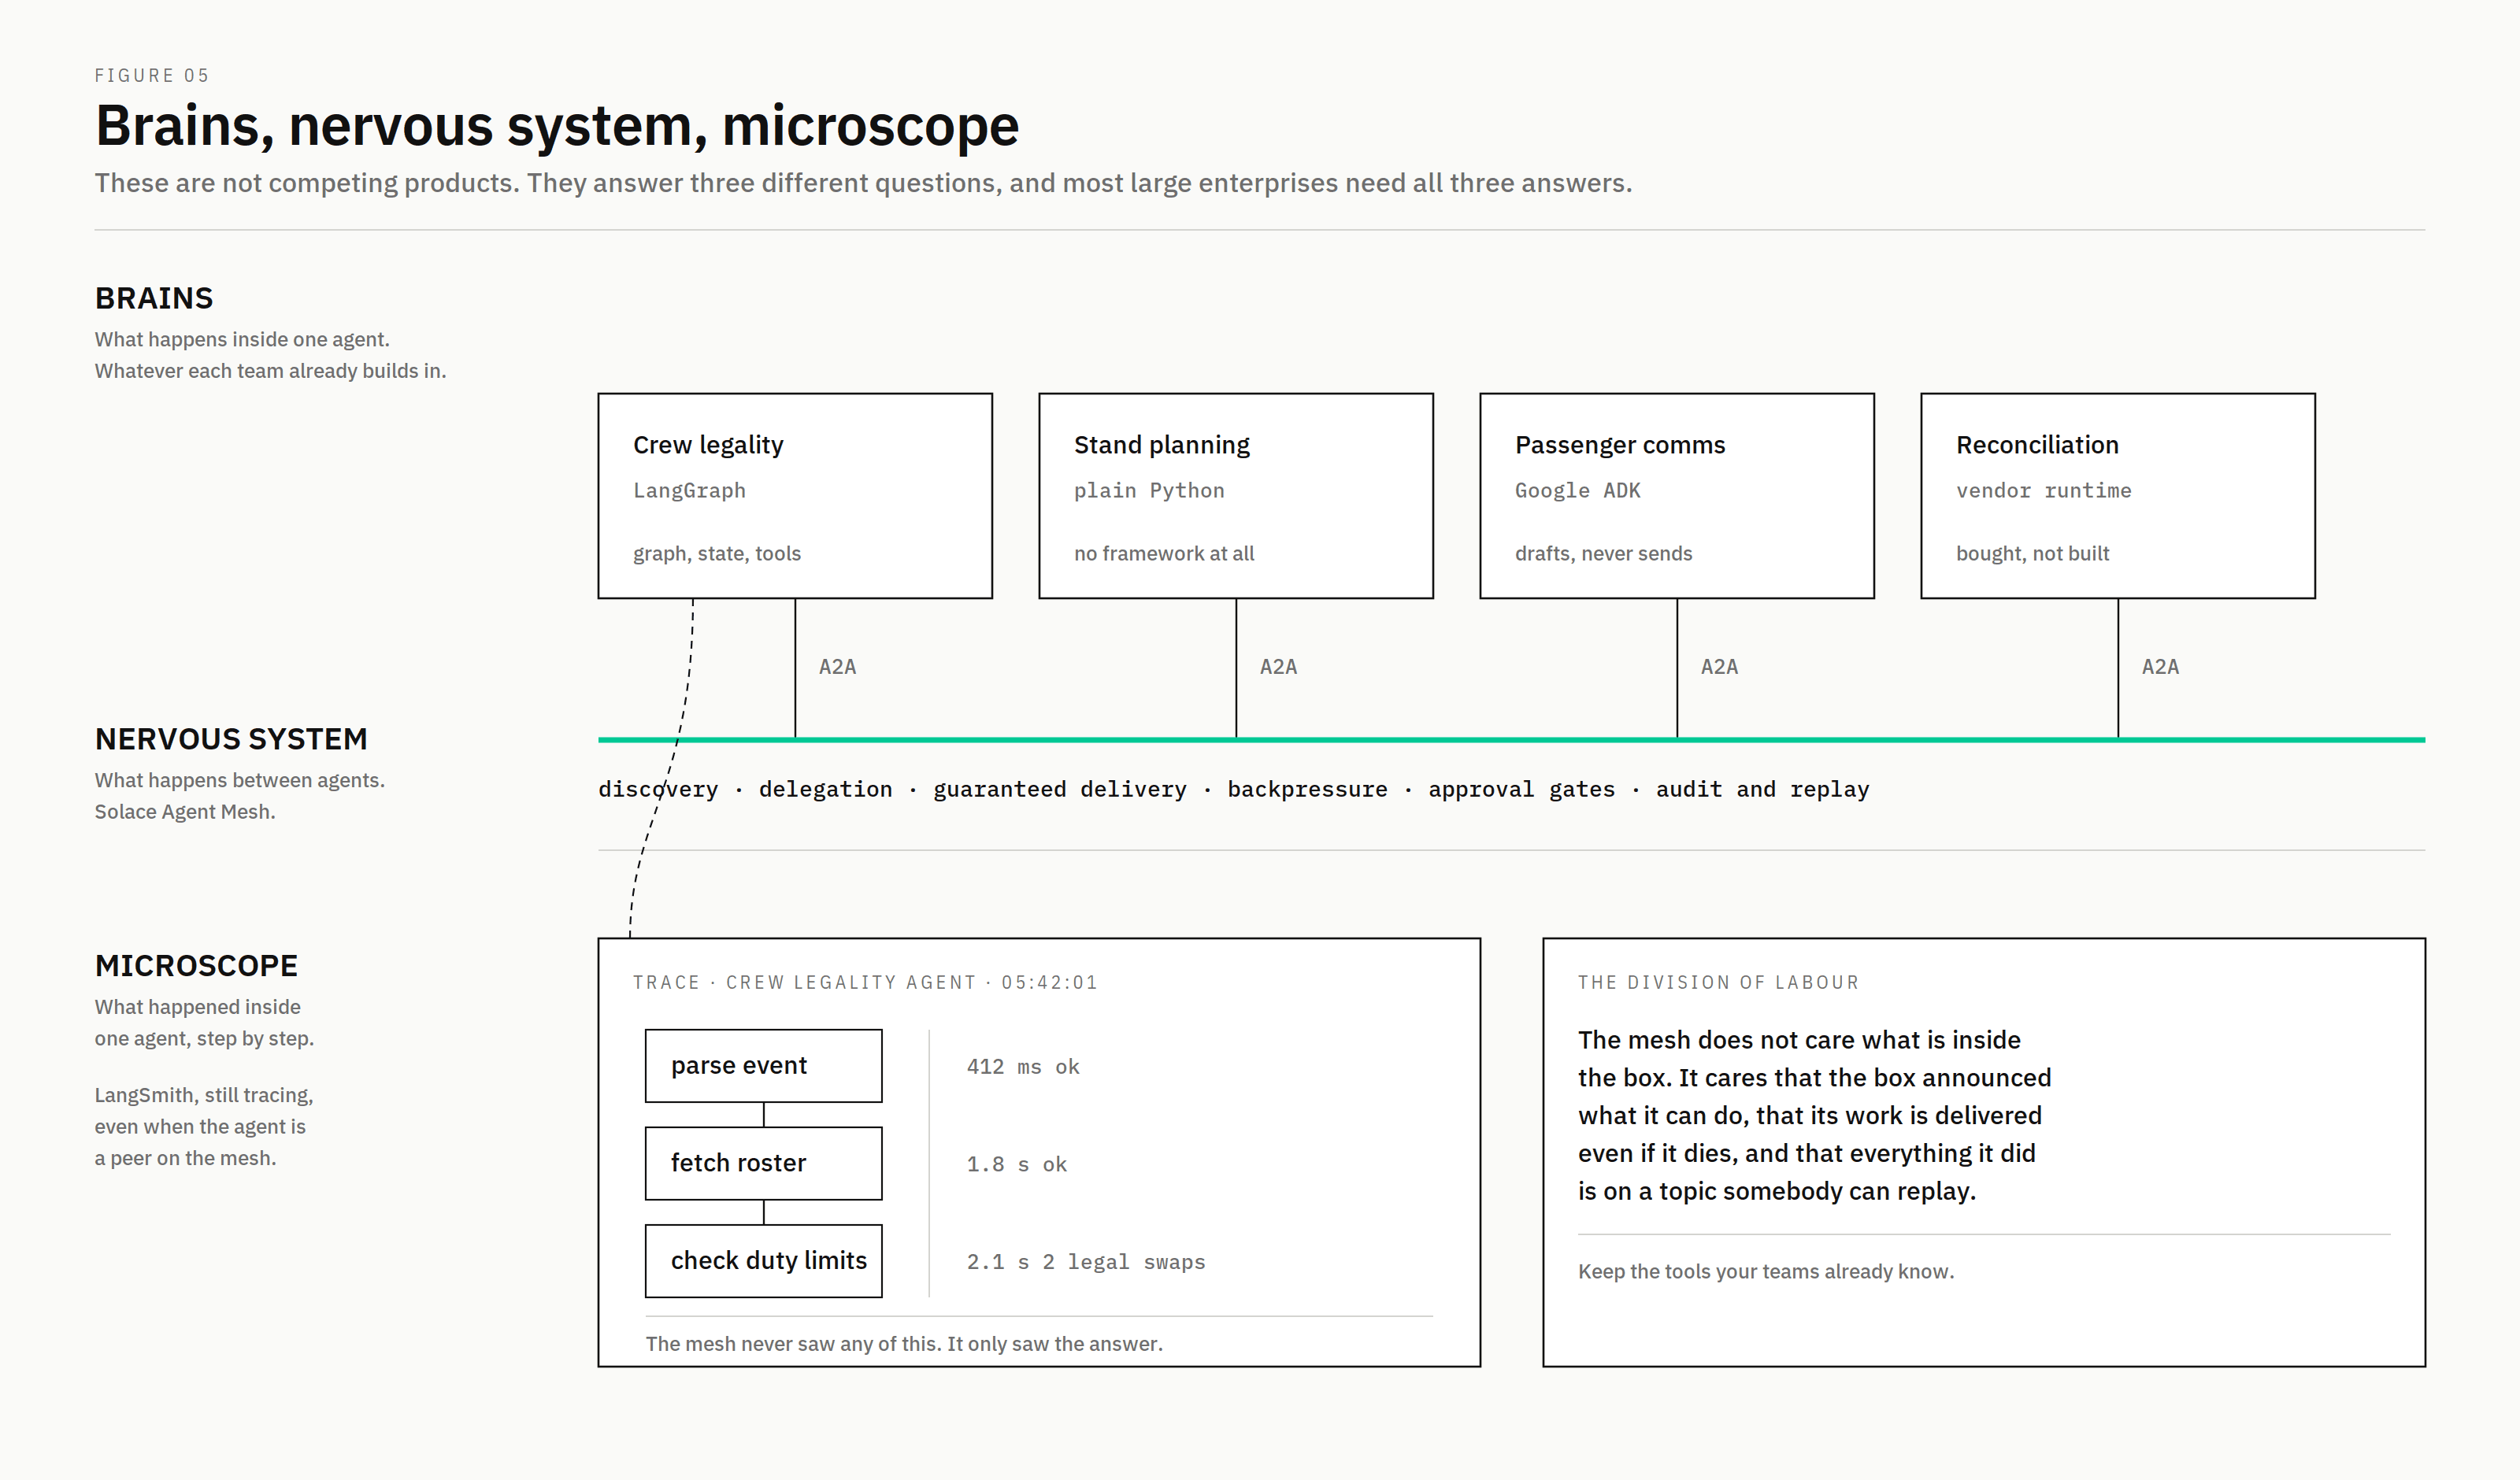
Task: Click the 'delegation' capability word
Action: (x=826, y=790)
